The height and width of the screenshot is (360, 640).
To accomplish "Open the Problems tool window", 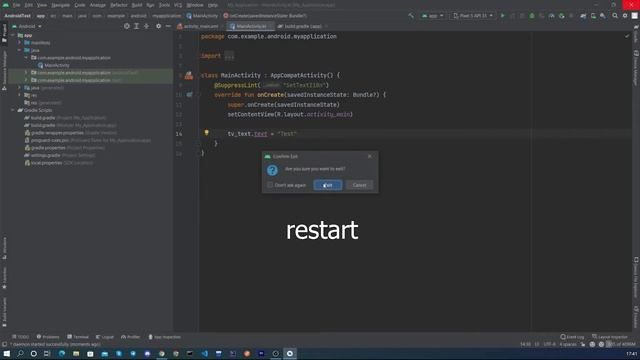I will (x=48, y=337).
